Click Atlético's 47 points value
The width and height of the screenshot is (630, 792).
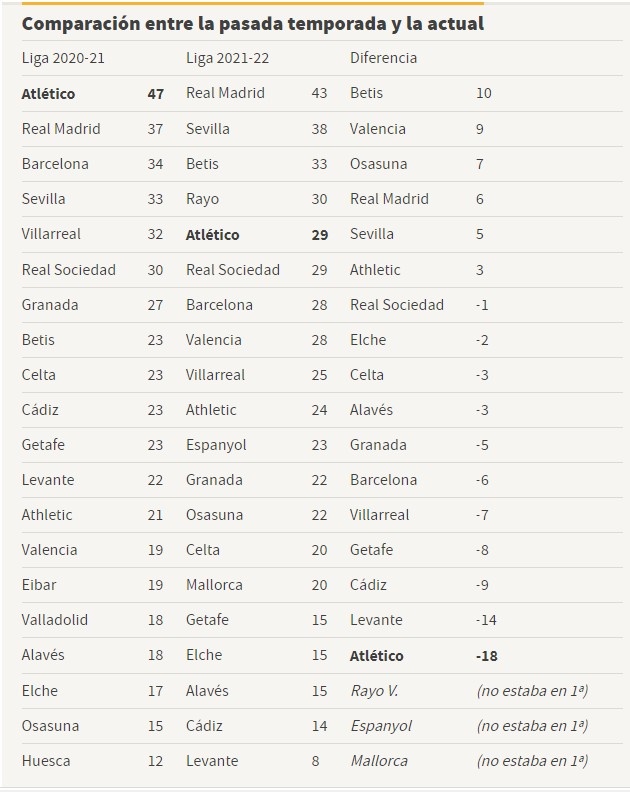point(156,94)
